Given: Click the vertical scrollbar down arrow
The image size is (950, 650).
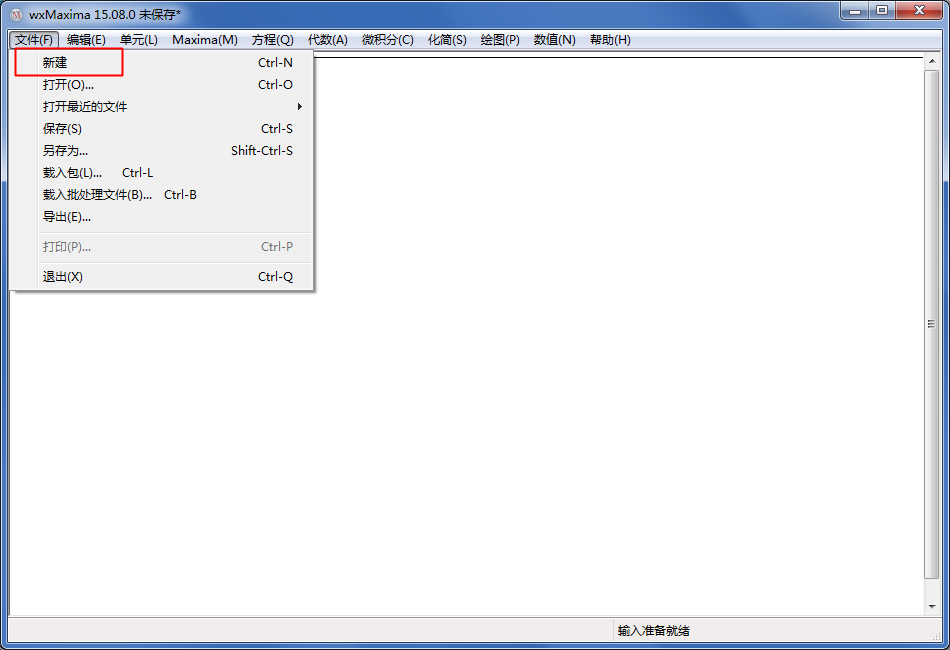Looking at the screenshot, I should click(932, 606).
